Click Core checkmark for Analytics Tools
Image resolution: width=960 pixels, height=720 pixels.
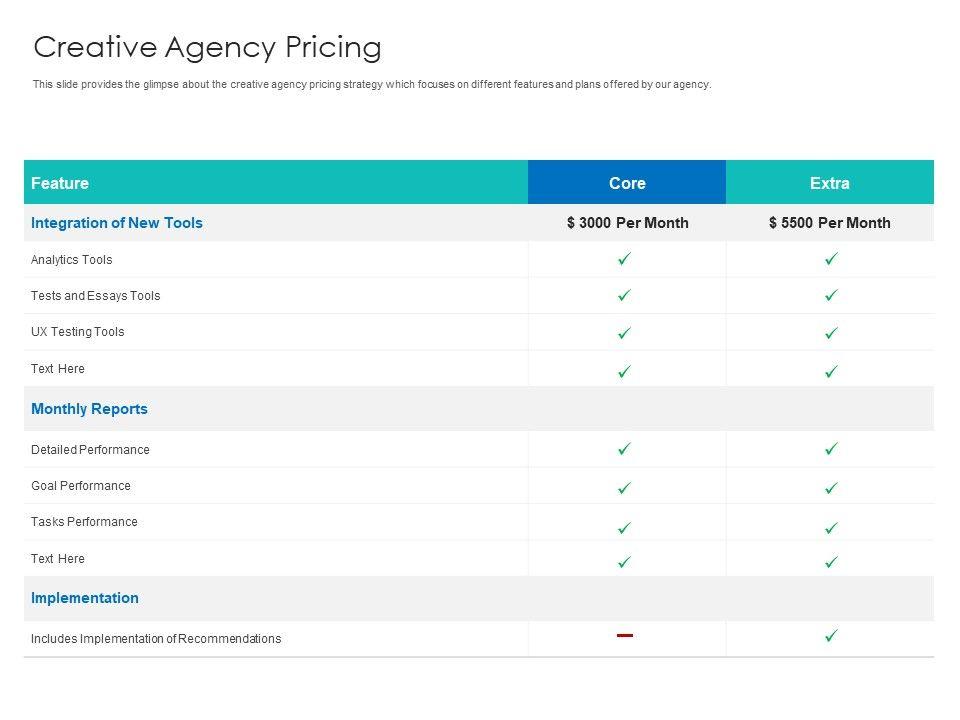[x=624, y=259]
